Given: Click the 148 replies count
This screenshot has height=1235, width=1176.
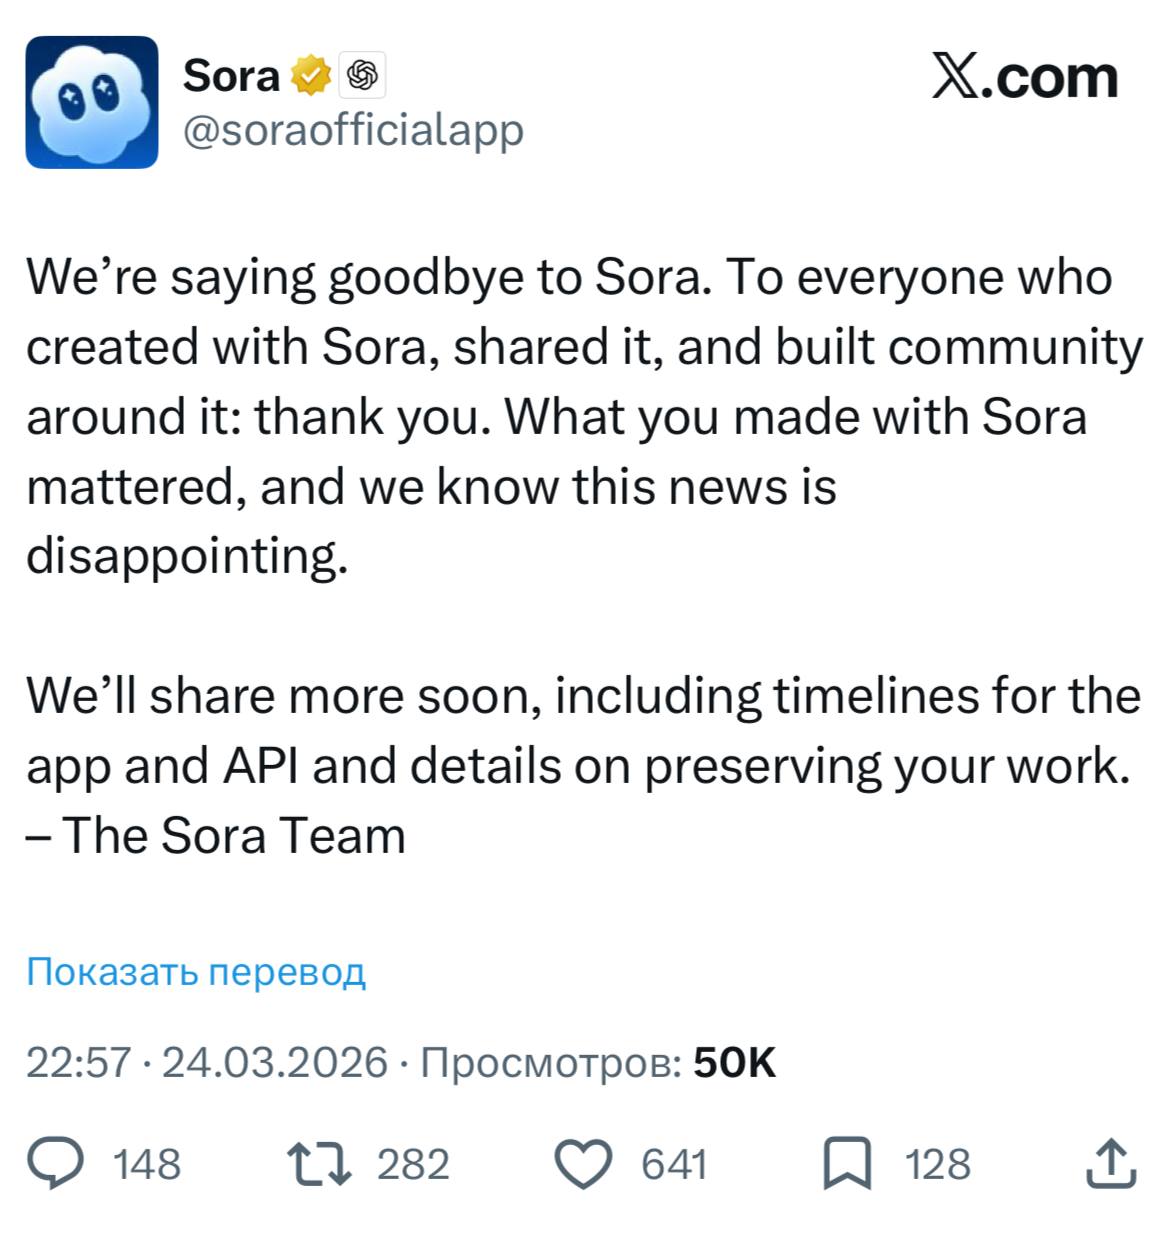Looking at the screenshot, I should click(x=147, y=1165).
